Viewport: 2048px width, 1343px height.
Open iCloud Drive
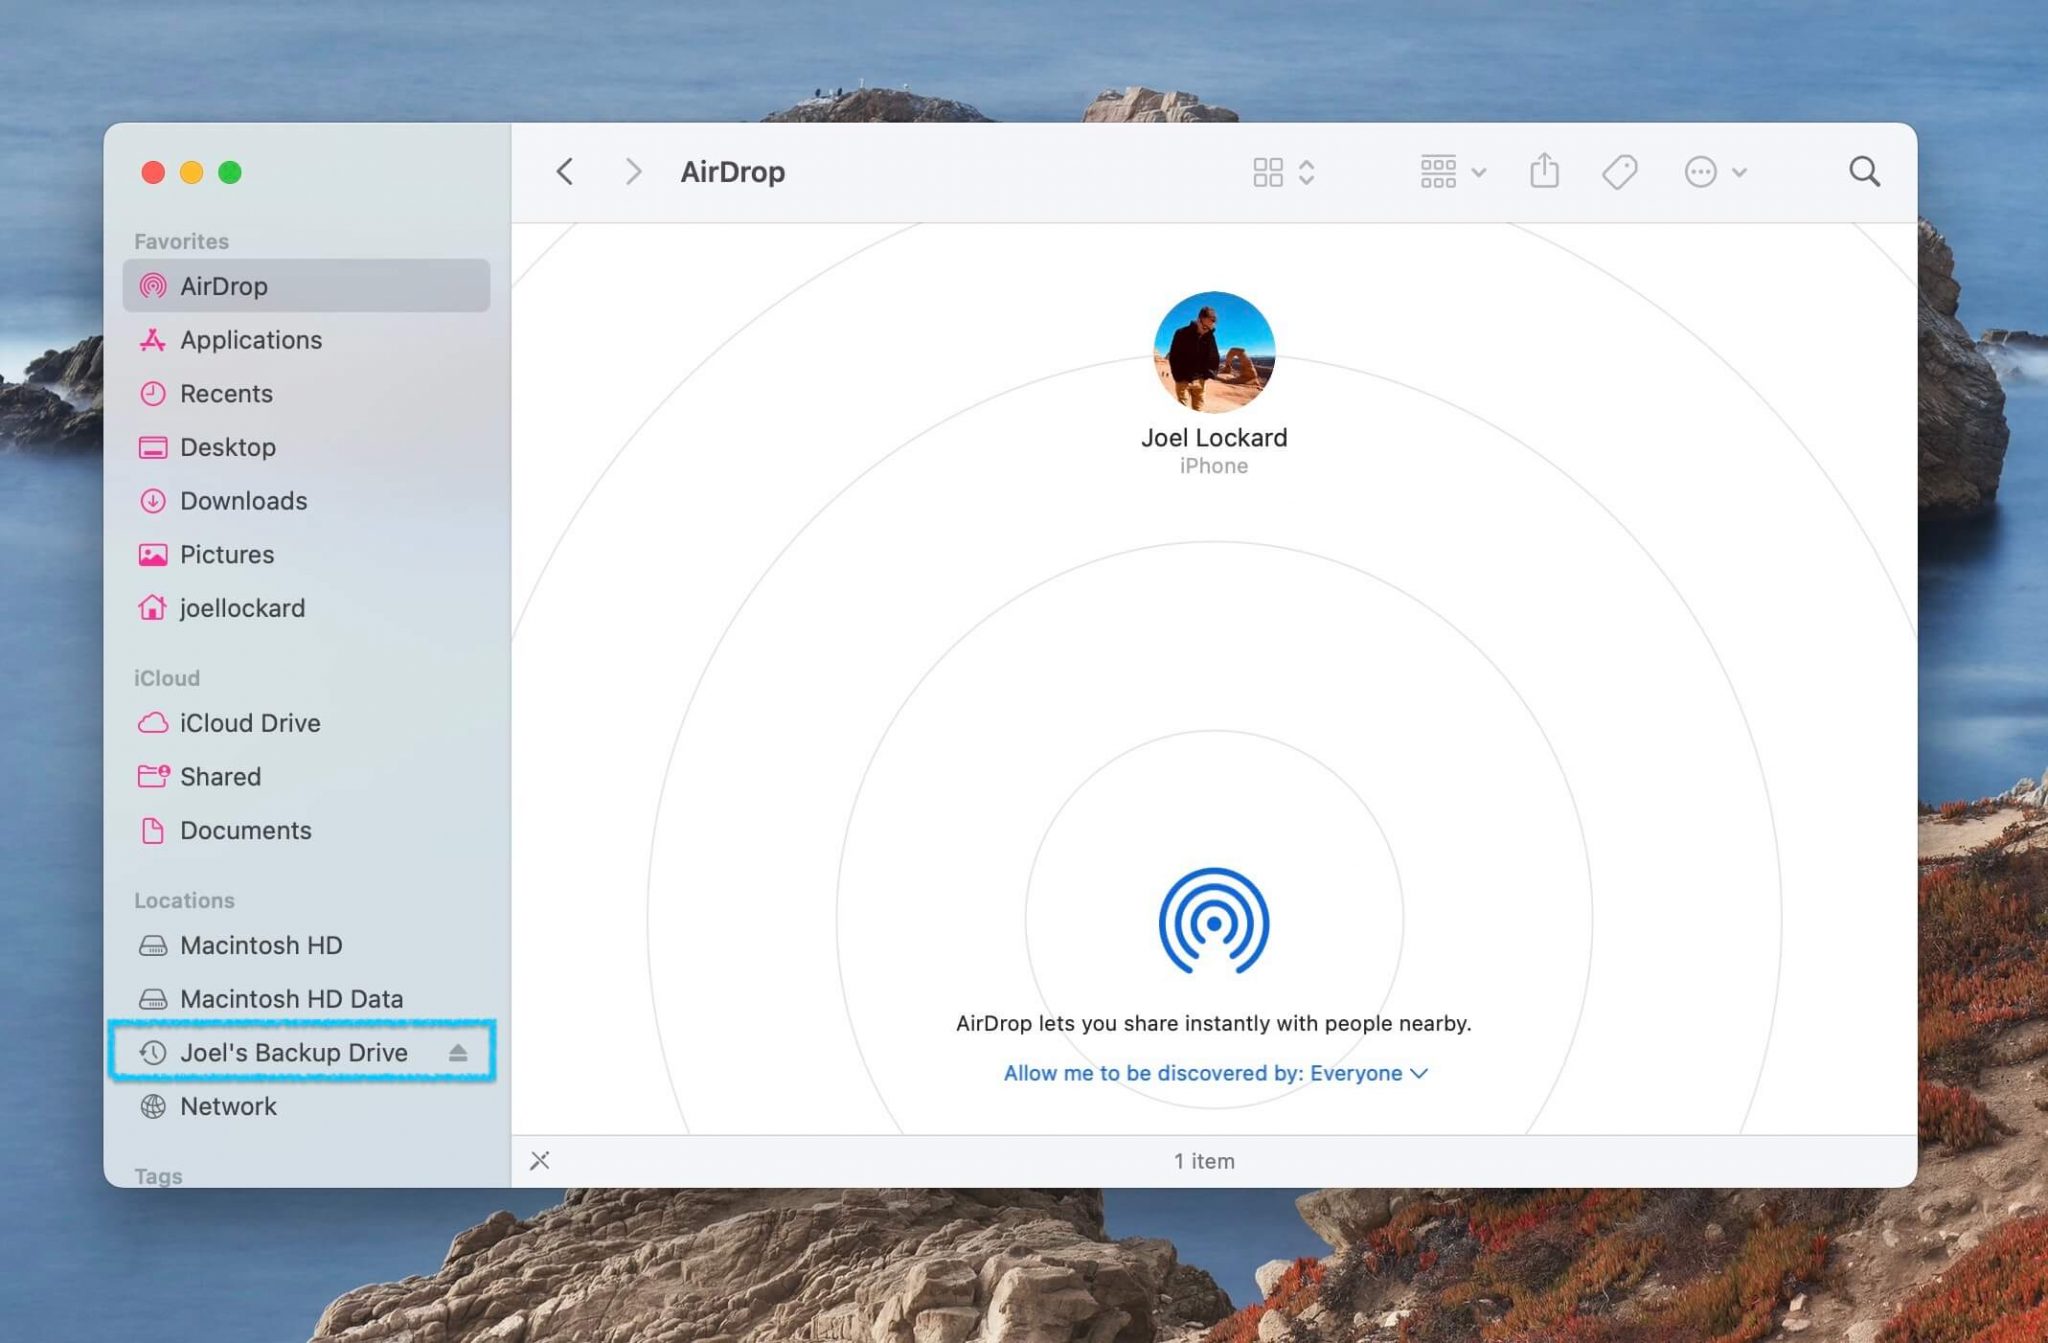coord(306,723)
